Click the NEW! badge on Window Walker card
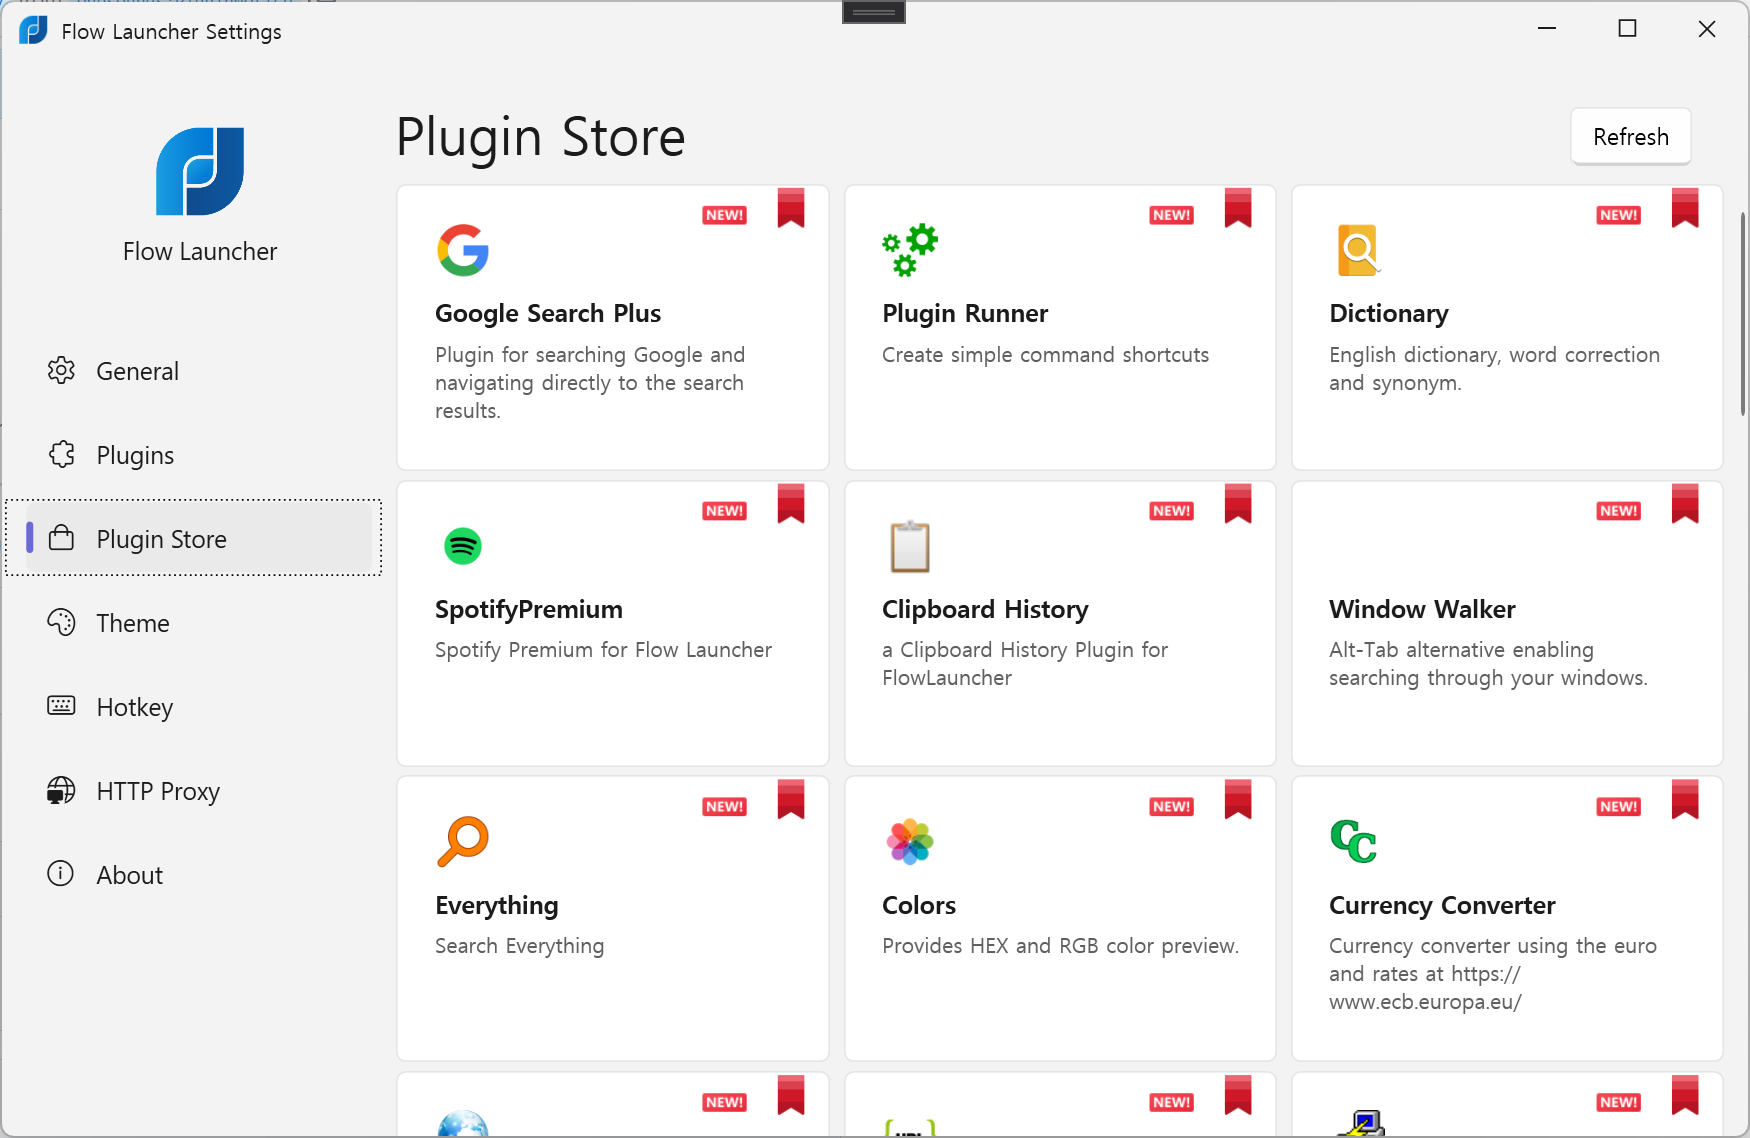Image resolution: width=1750 pixels, height=1138 pixels. coord(1619,511)
